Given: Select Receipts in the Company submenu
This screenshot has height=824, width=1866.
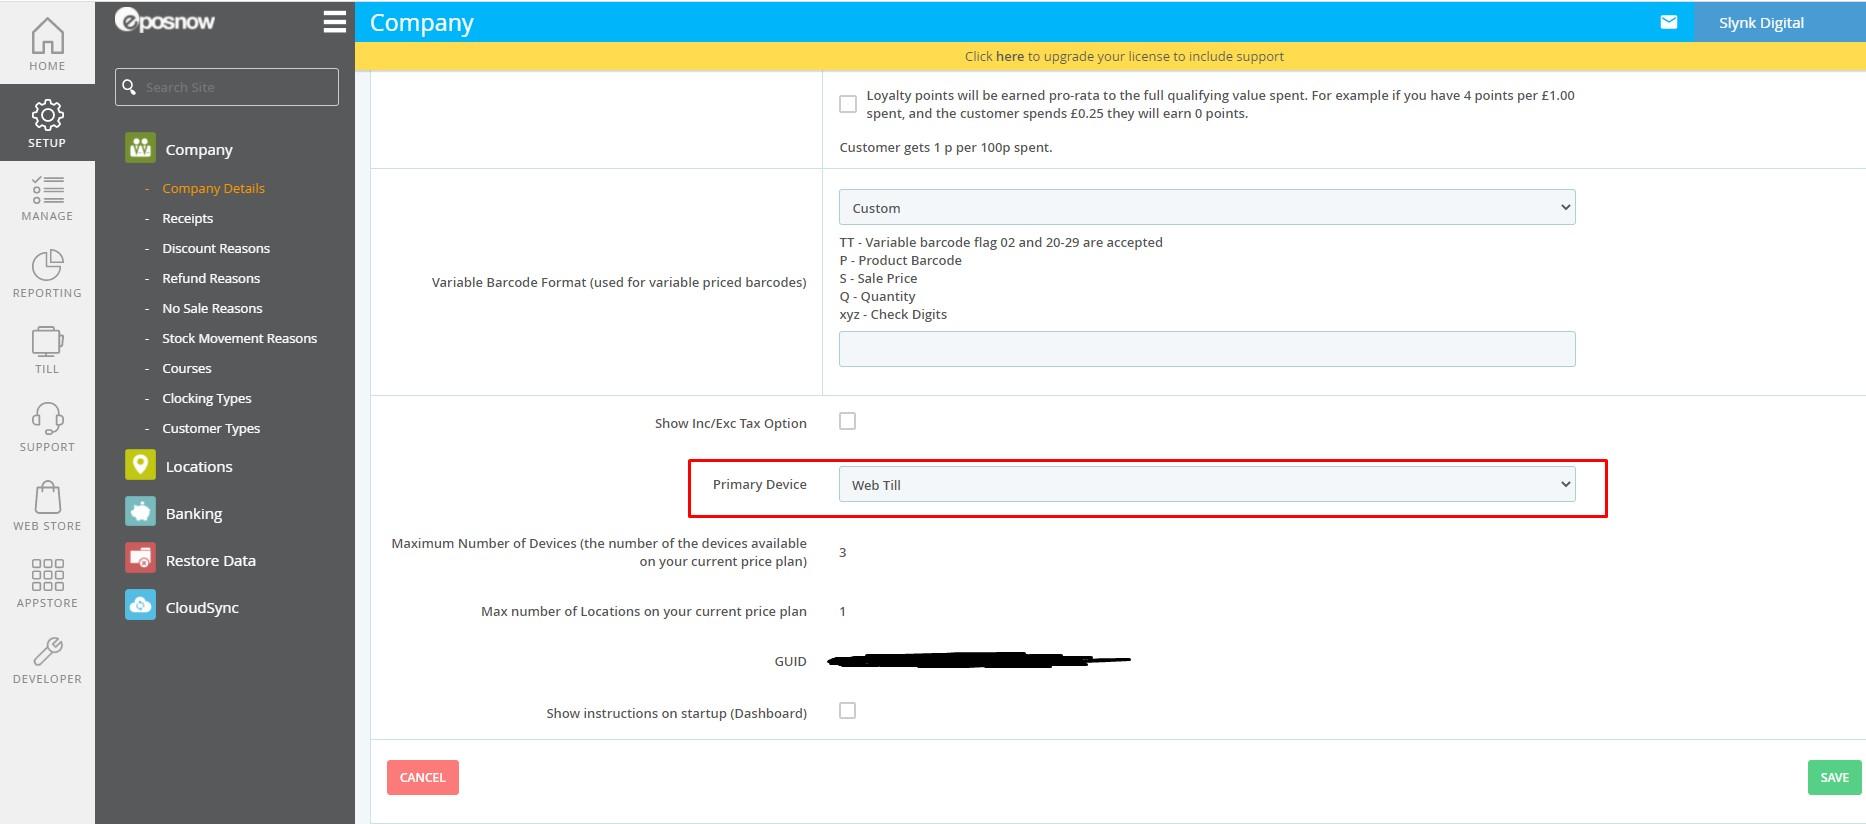Looking at the screenshot, I should [x=187, y=218].
